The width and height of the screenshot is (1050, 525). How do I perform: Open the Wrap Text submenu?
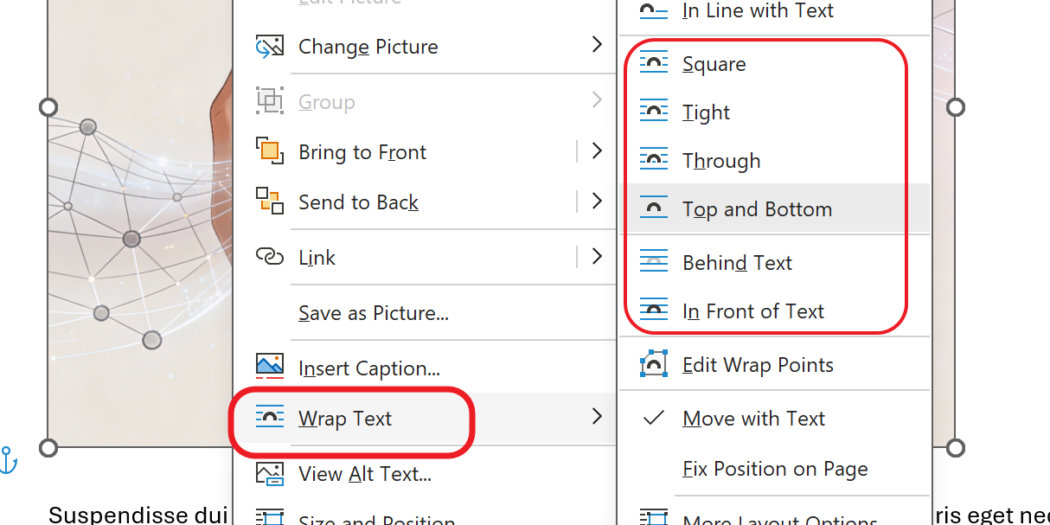[x=345, y=418]
